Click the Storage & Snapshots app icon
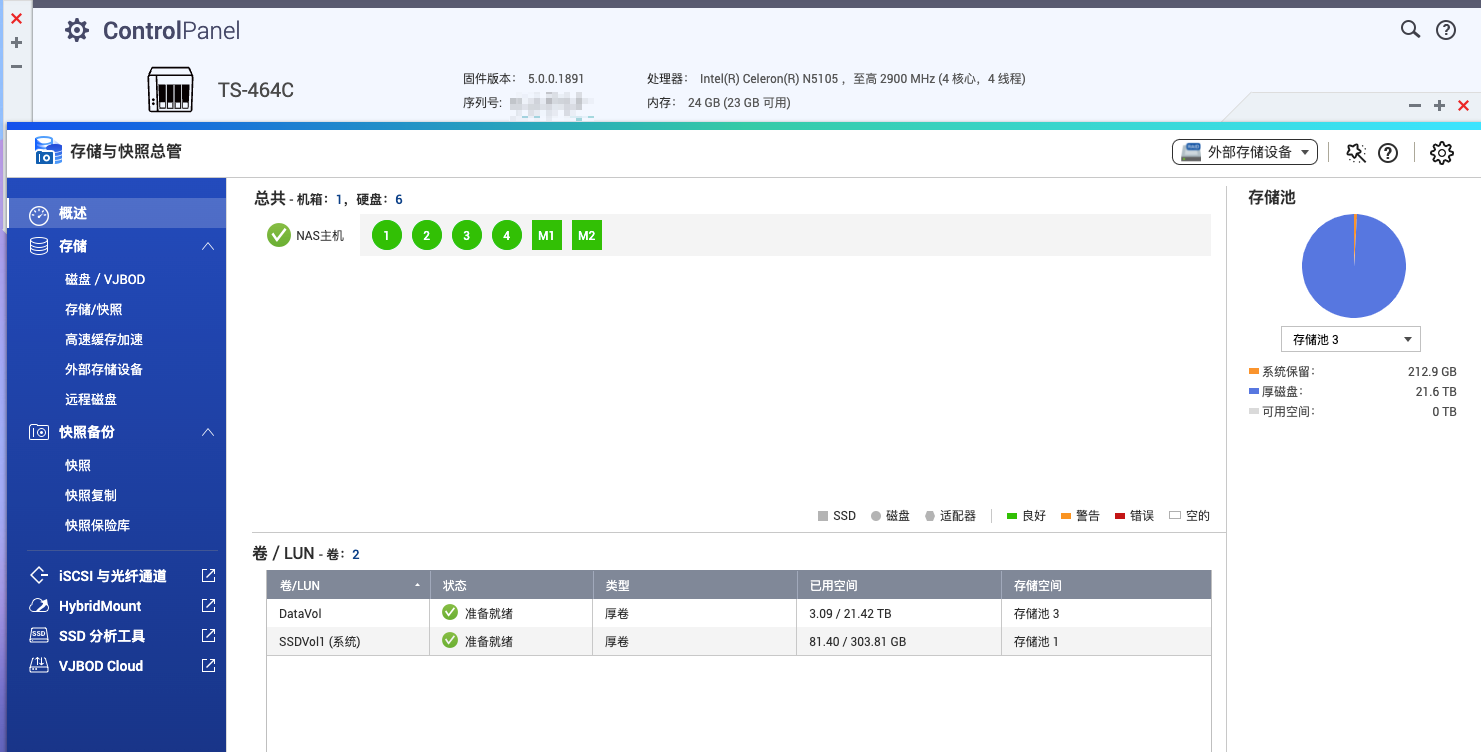The height and width of the screenshot is (752, 1481). tap(47, 151)
